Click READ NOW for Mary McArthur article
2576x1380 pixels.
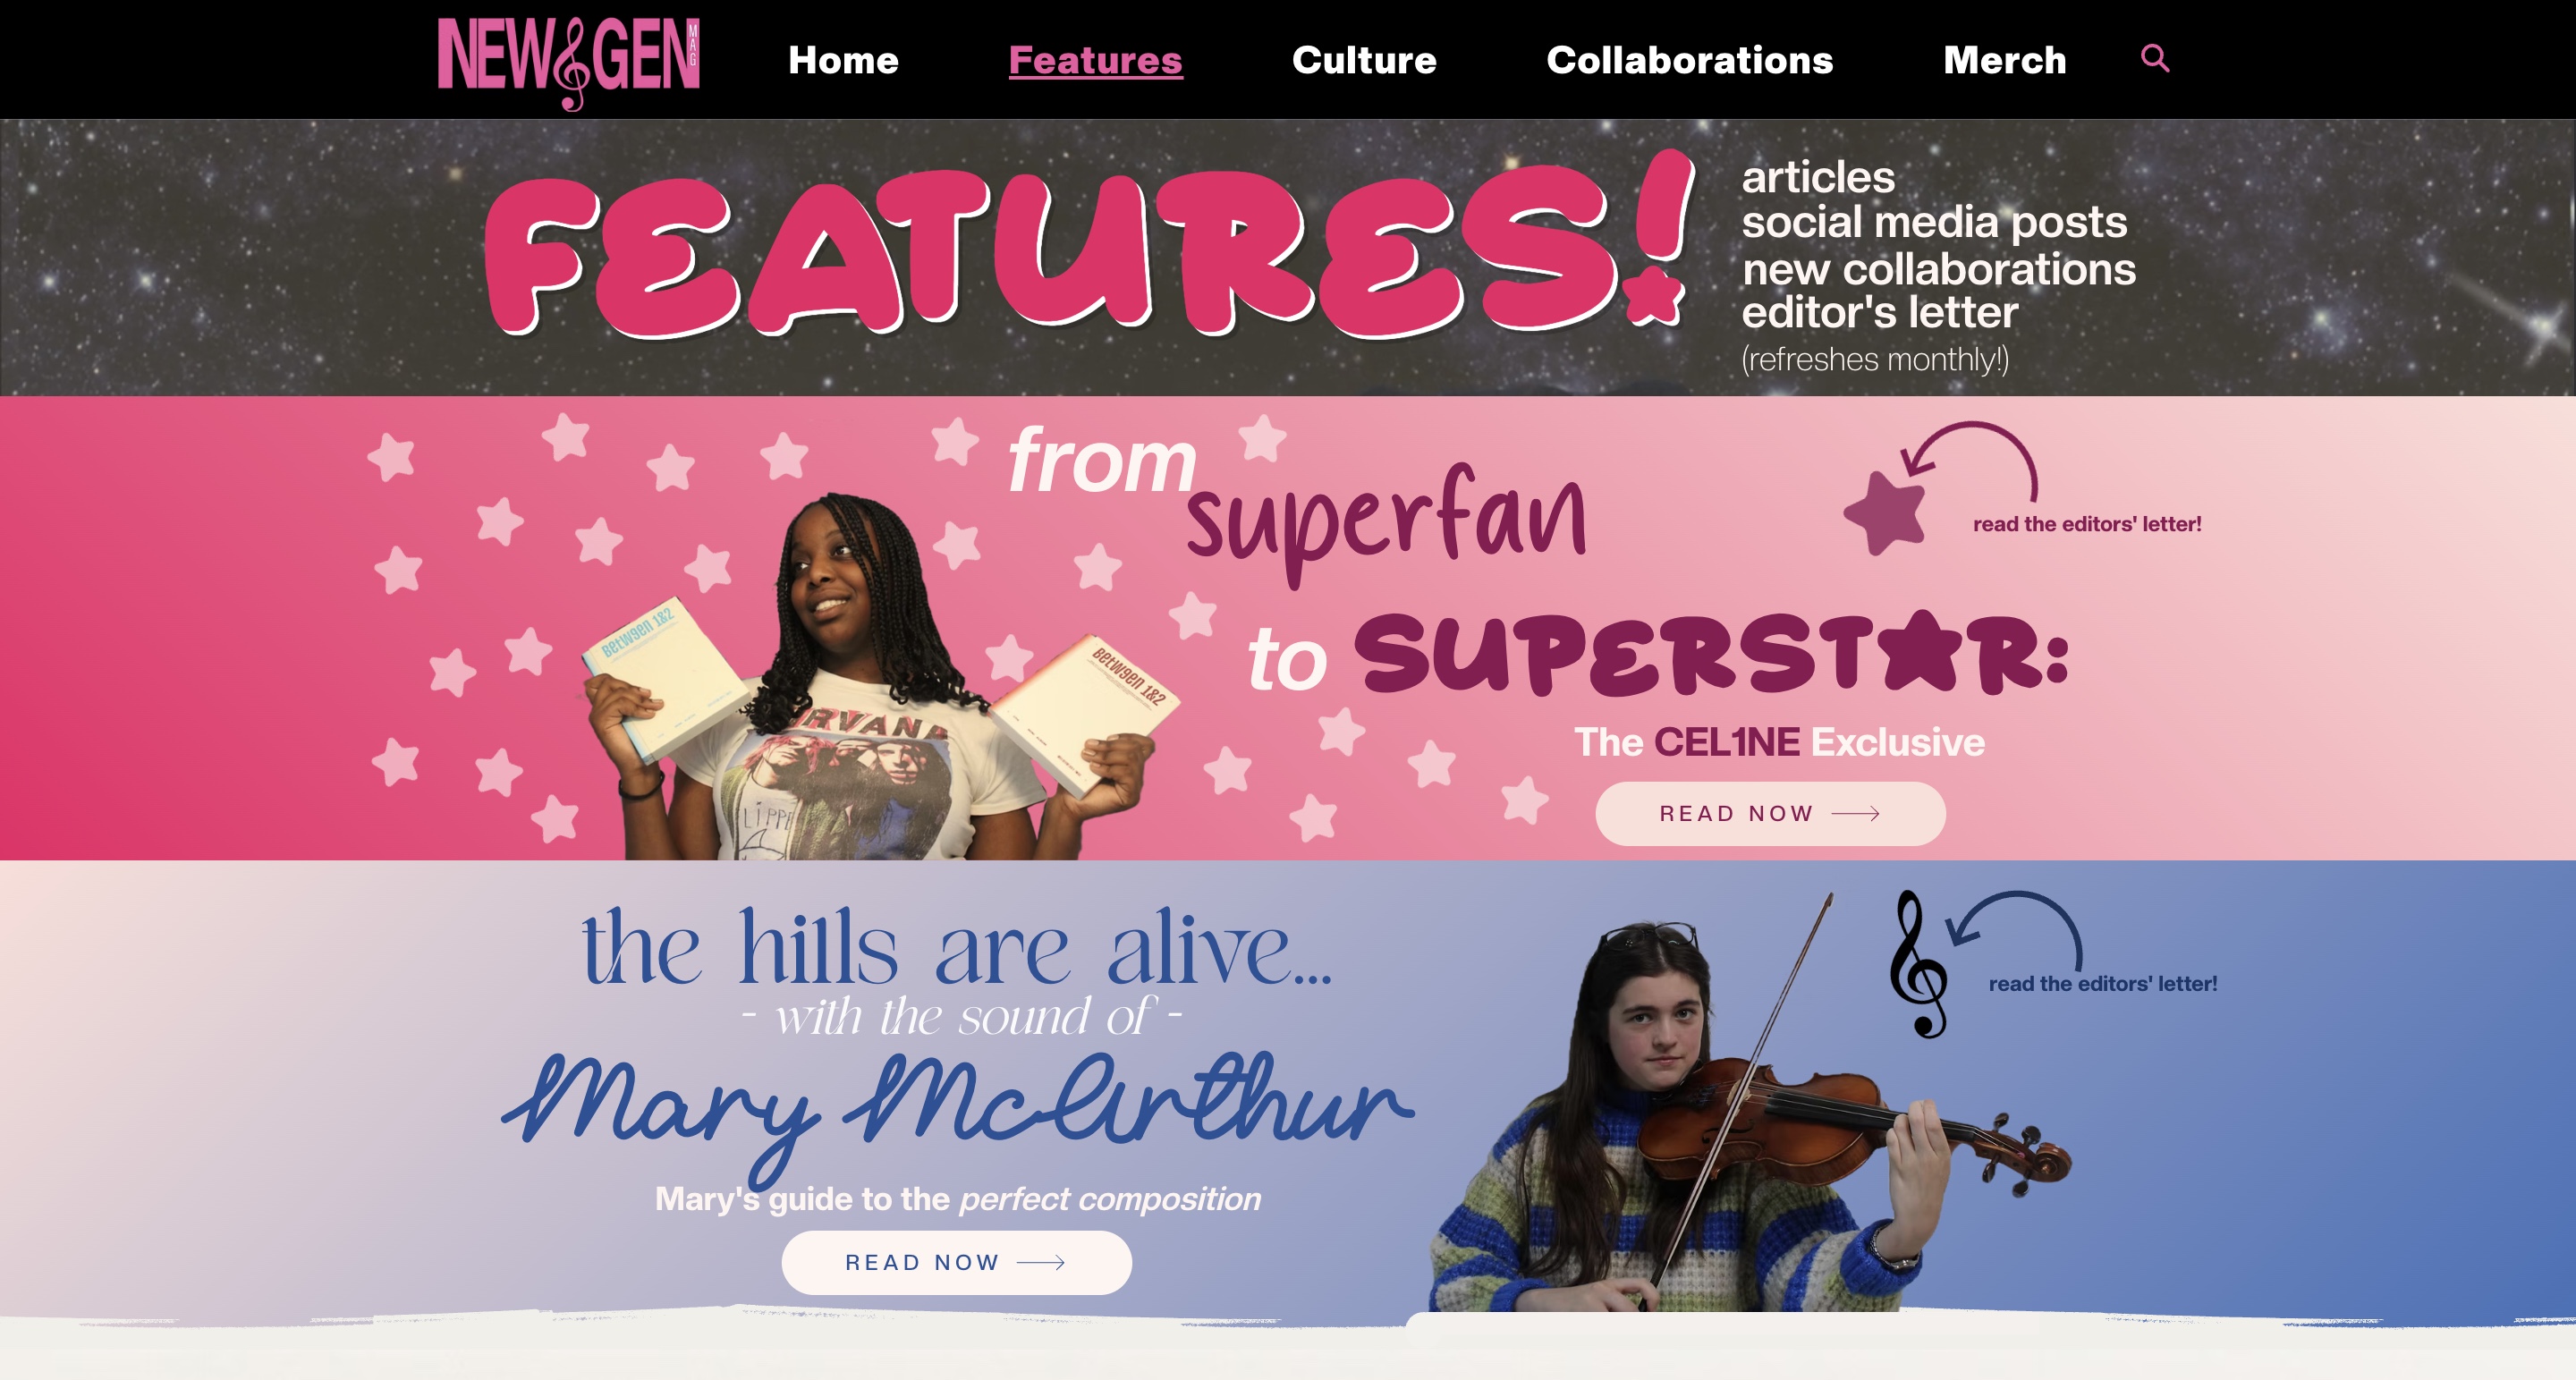[956, 1263]
